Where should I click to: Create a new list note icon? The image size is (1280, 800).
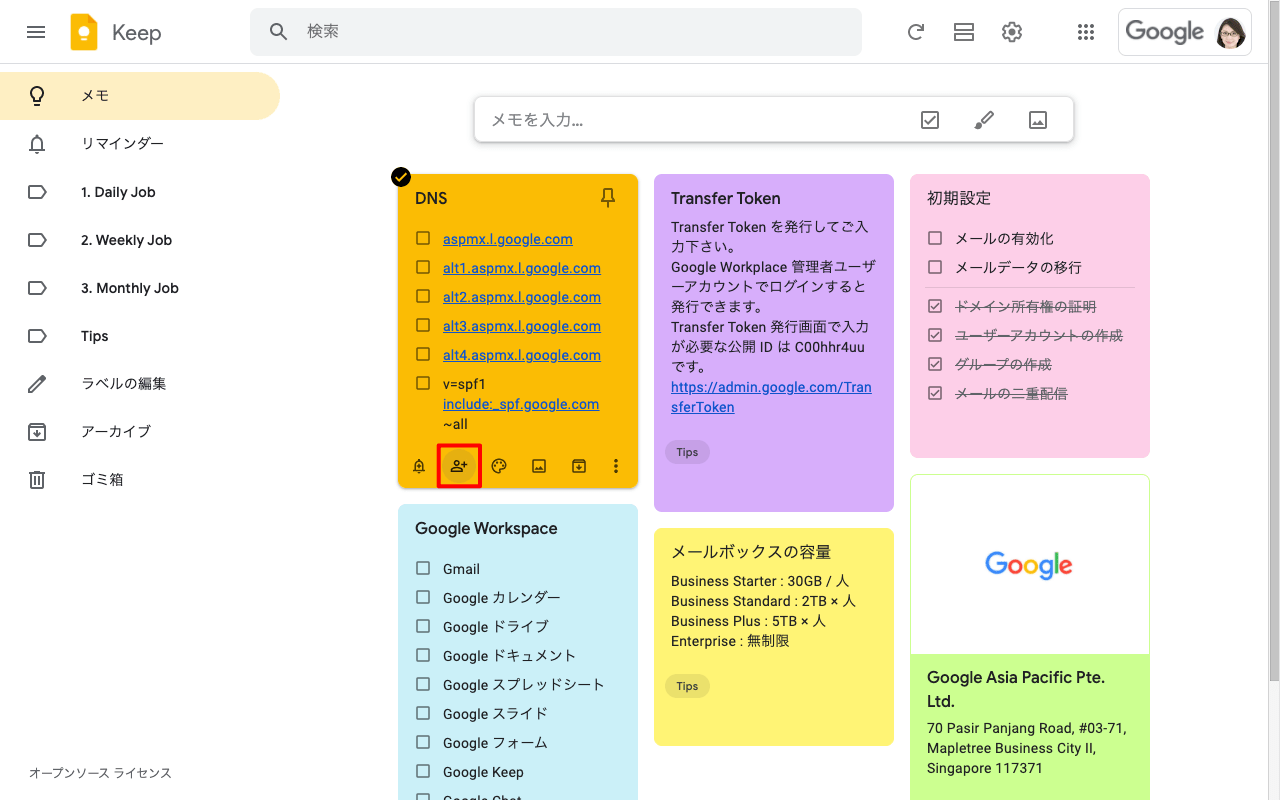[930, 120]
